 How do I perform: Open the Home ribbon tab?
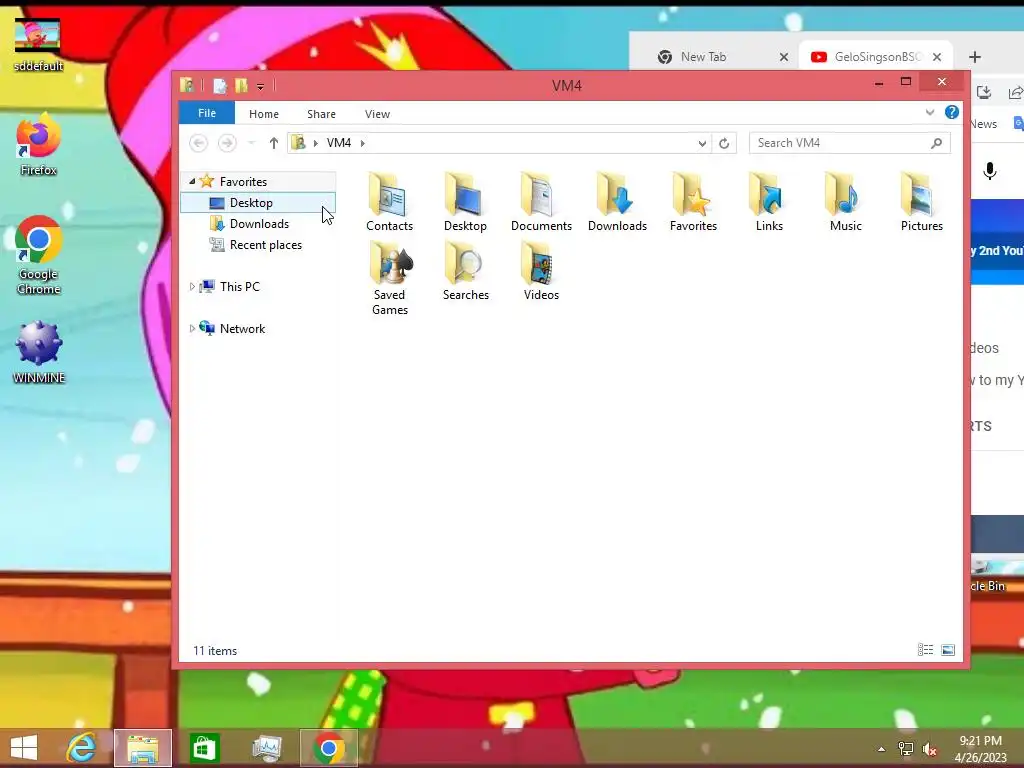264,114
